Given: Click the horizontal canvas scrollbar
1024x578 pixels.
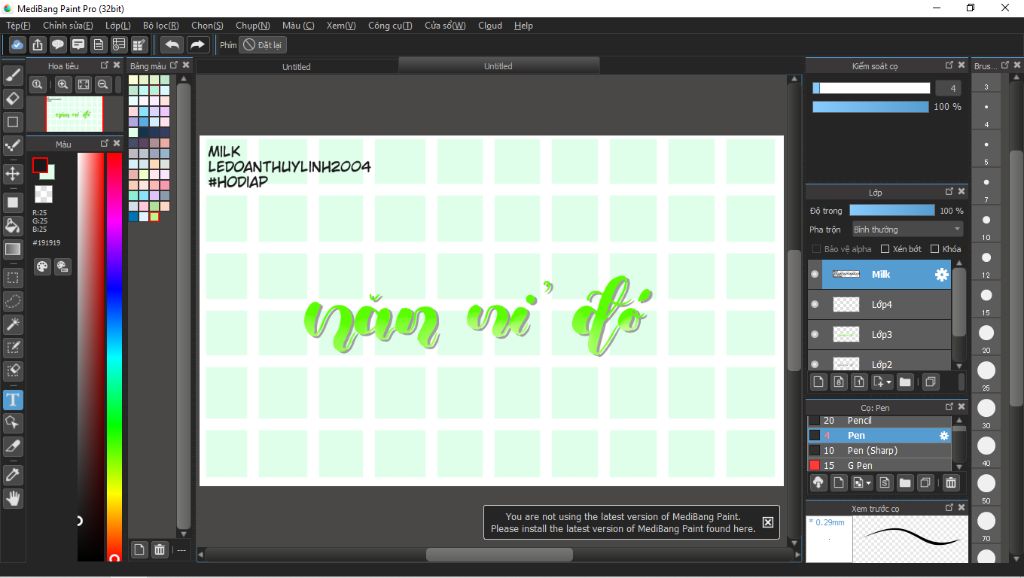Looking at the screenshot, I should tap(500, 554).
